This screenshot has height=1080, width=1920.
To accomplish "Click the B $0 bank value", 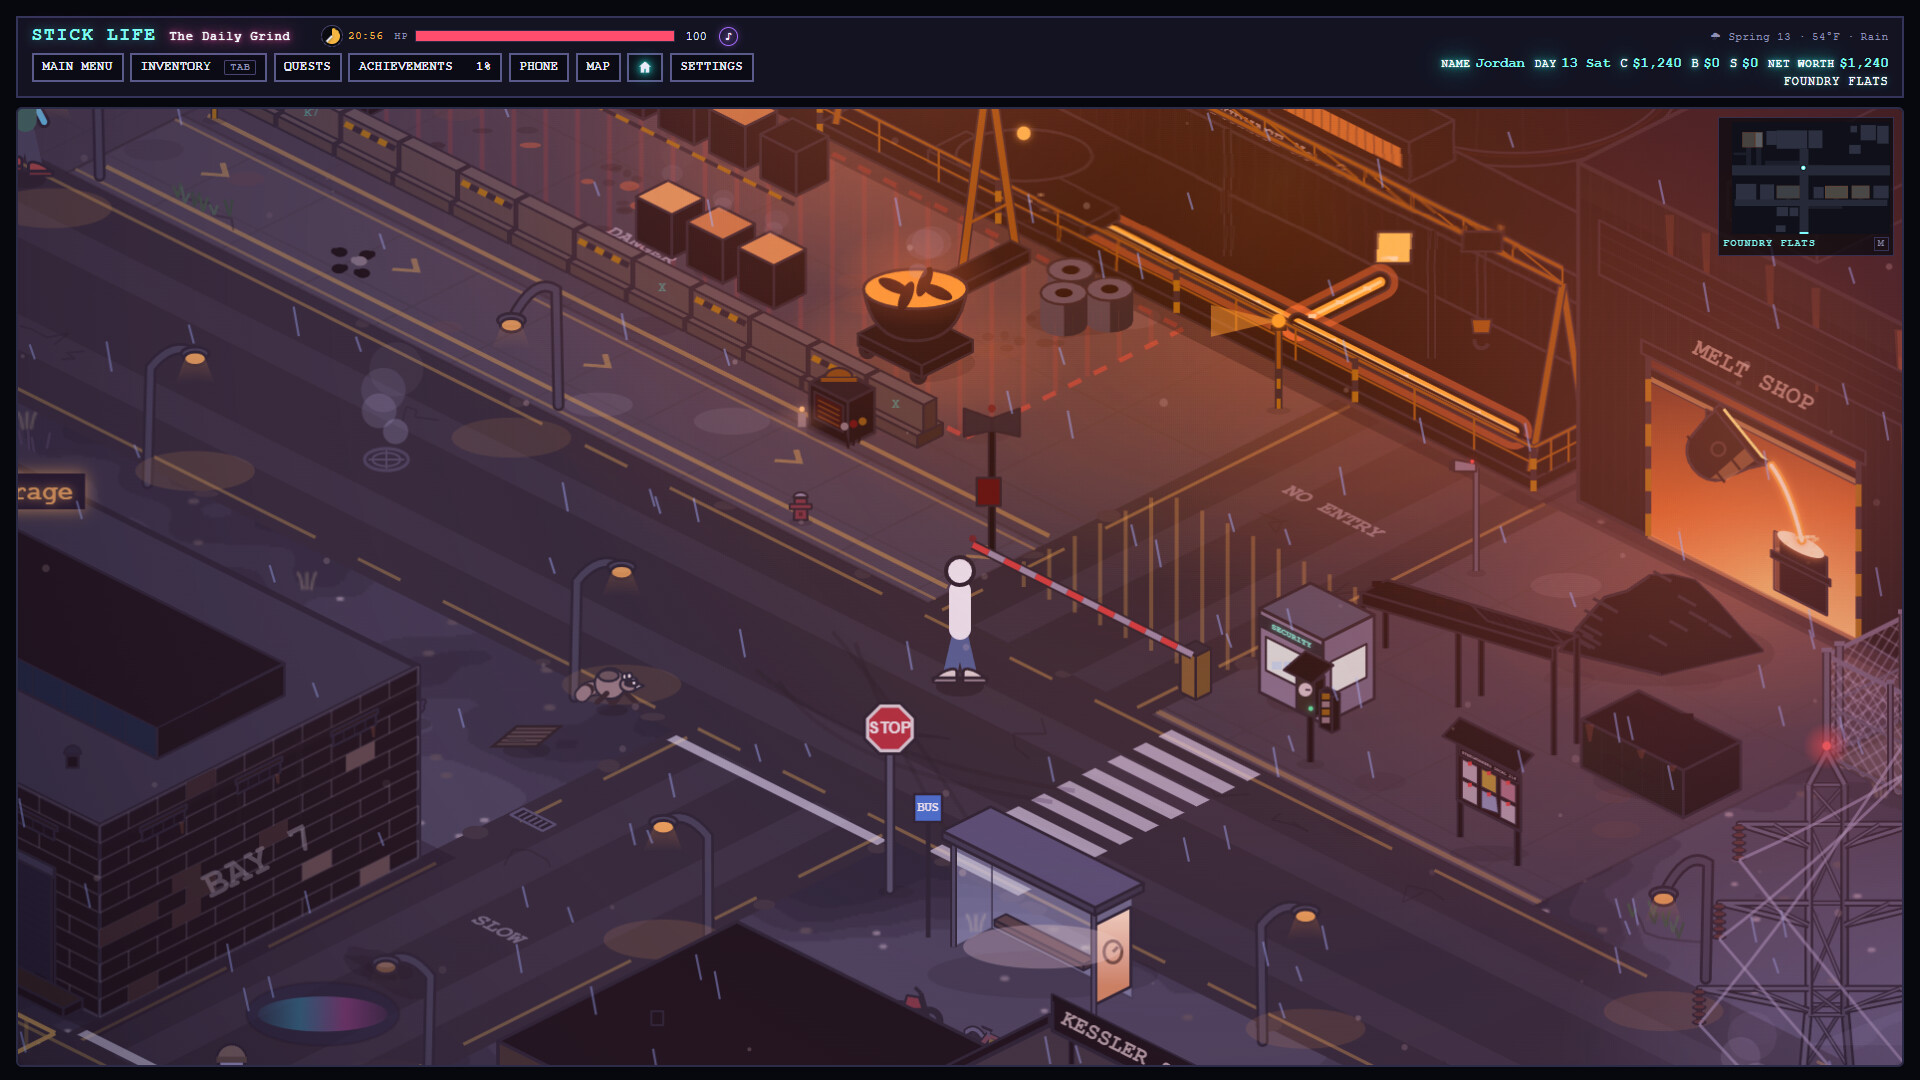I will tap(1706, 63).
